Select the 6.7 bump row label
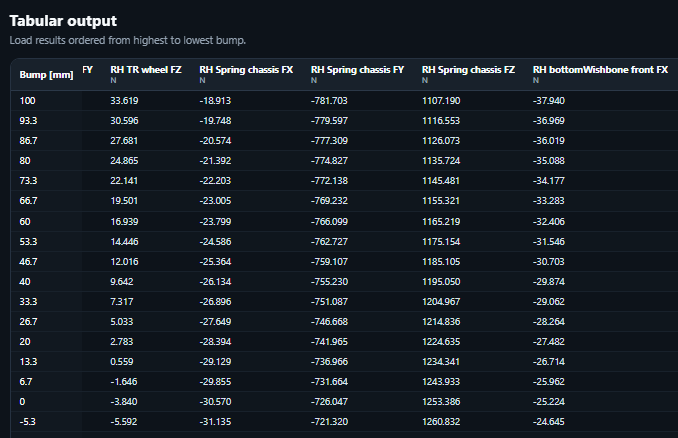Image resolution: width=678 pixels, height=438 pixels. 26,382
